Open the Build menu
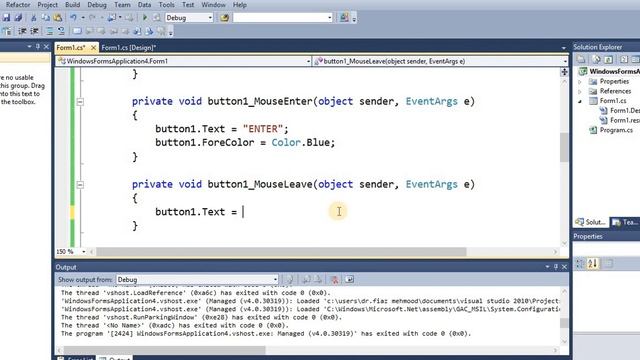The image size is (640, 360). click(72, 5)
